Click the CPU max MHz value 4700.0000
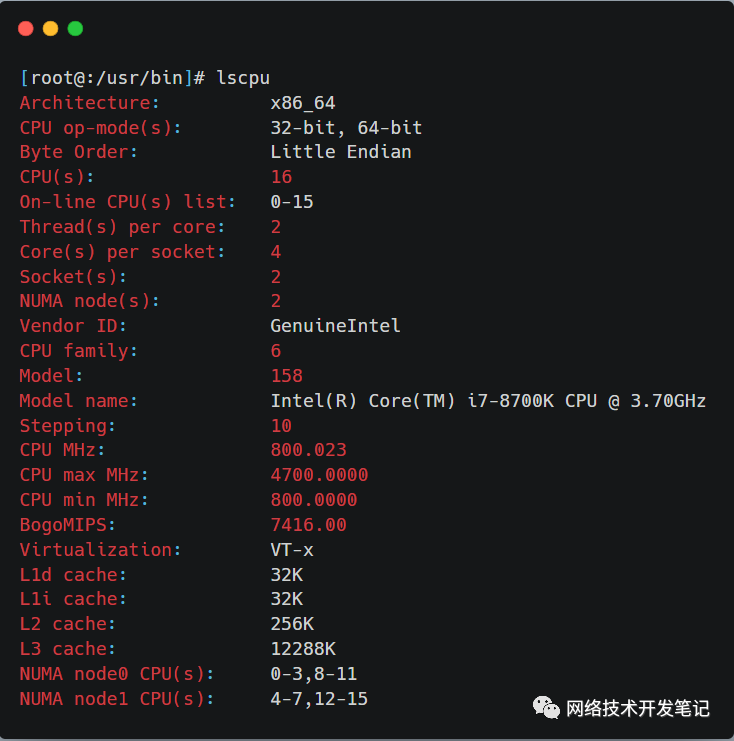This screenshot has width=734, height=741. (319, 475)
